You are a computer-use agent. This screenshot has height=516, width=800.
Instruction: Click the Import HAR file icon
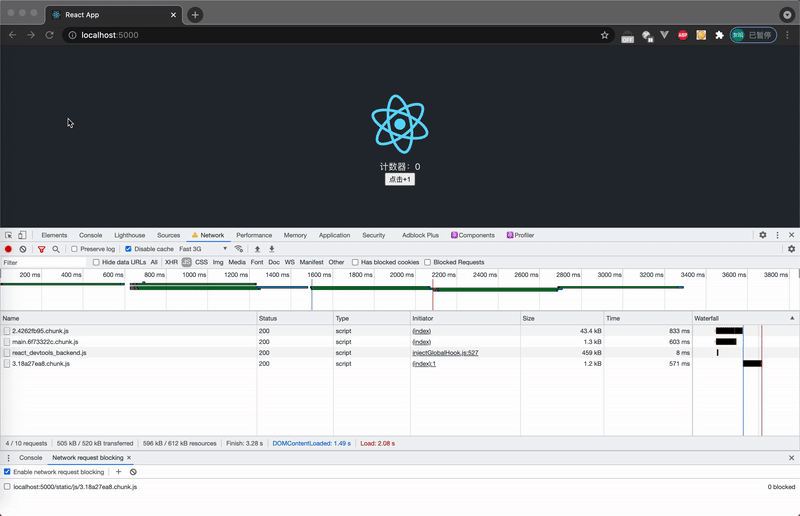(x=257, y=249)
